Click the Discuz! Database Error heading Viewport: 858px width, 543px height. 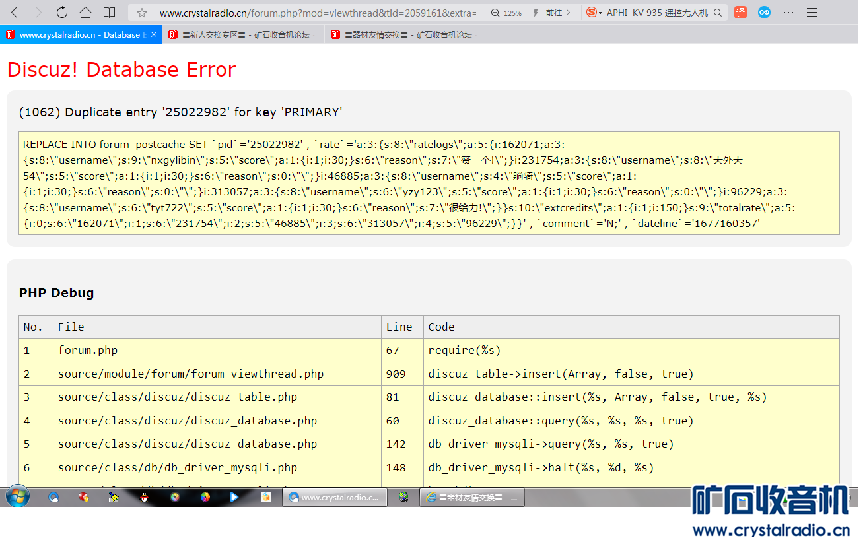(121, 70)
